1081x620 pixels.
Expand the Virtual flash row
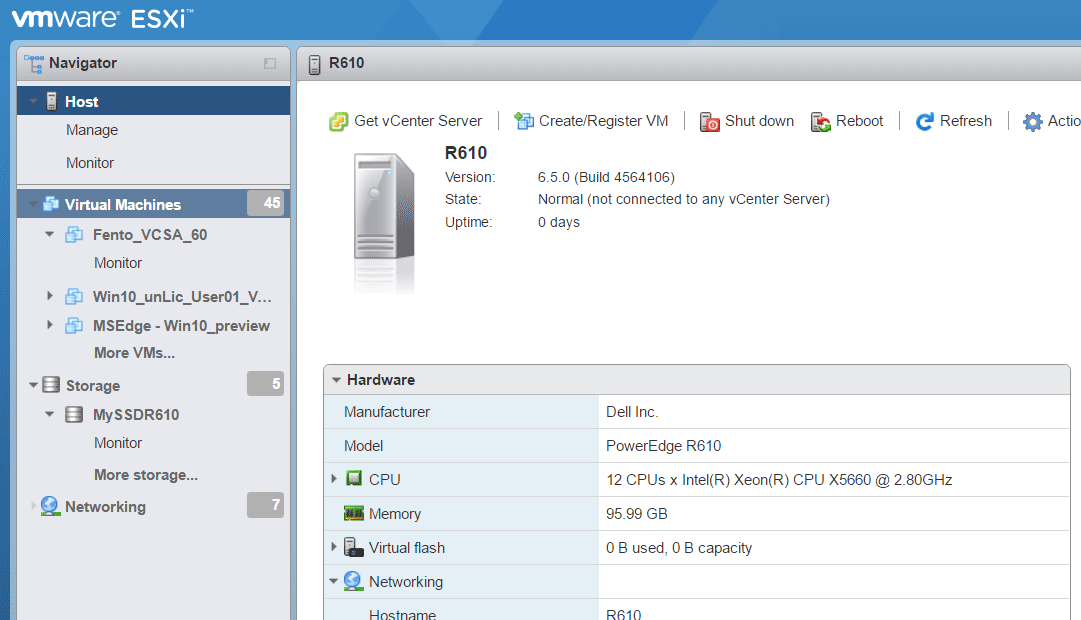(334, 547)
